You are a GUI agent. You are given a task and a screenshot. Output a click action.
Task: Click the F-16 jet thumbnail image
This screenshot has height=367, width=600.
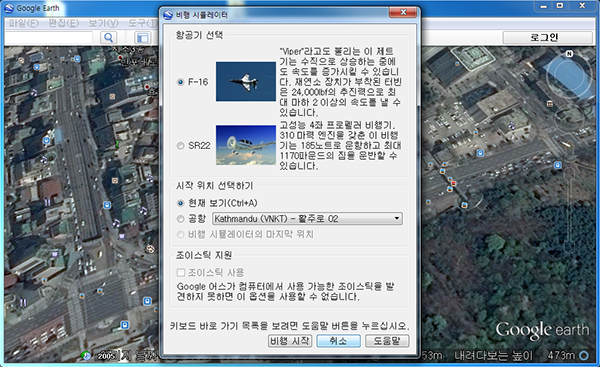coord(246,82)
